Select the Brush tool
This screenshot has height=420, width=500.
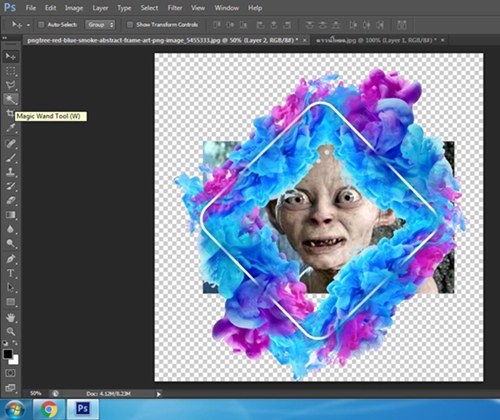(10, 158)
